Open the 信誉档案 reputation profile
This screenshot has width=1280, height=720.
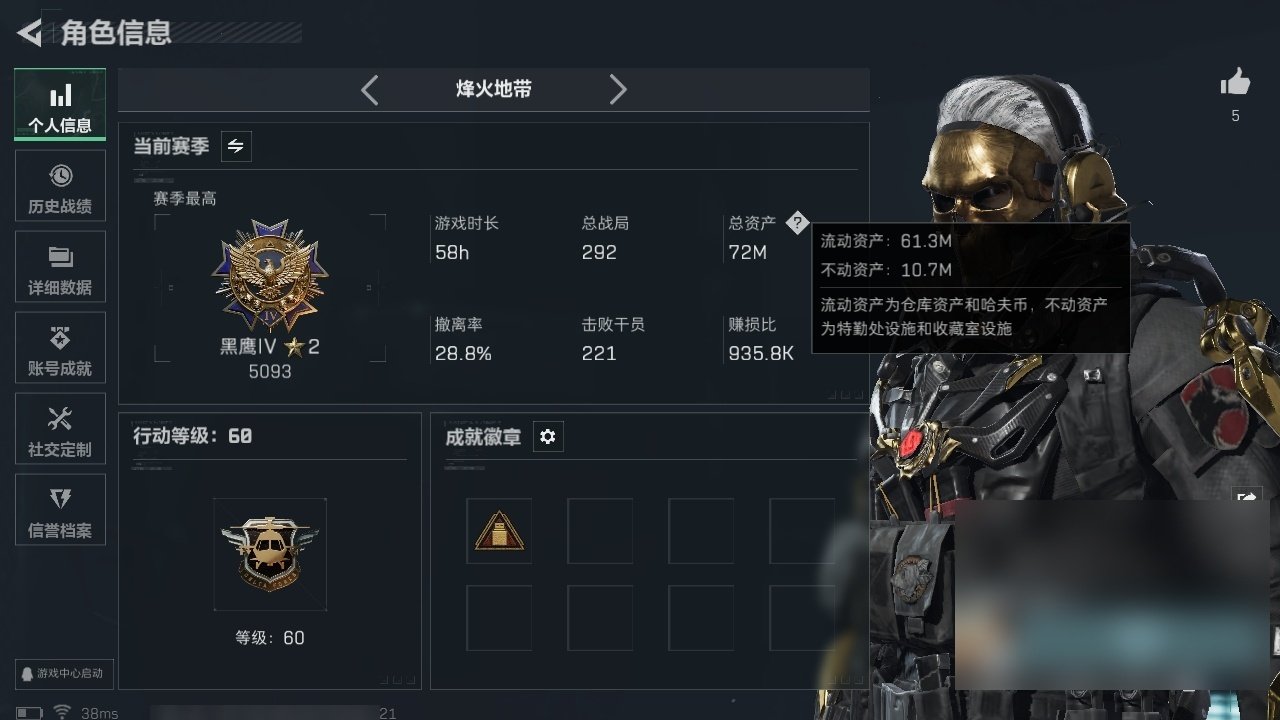click(x=60, y=510)
